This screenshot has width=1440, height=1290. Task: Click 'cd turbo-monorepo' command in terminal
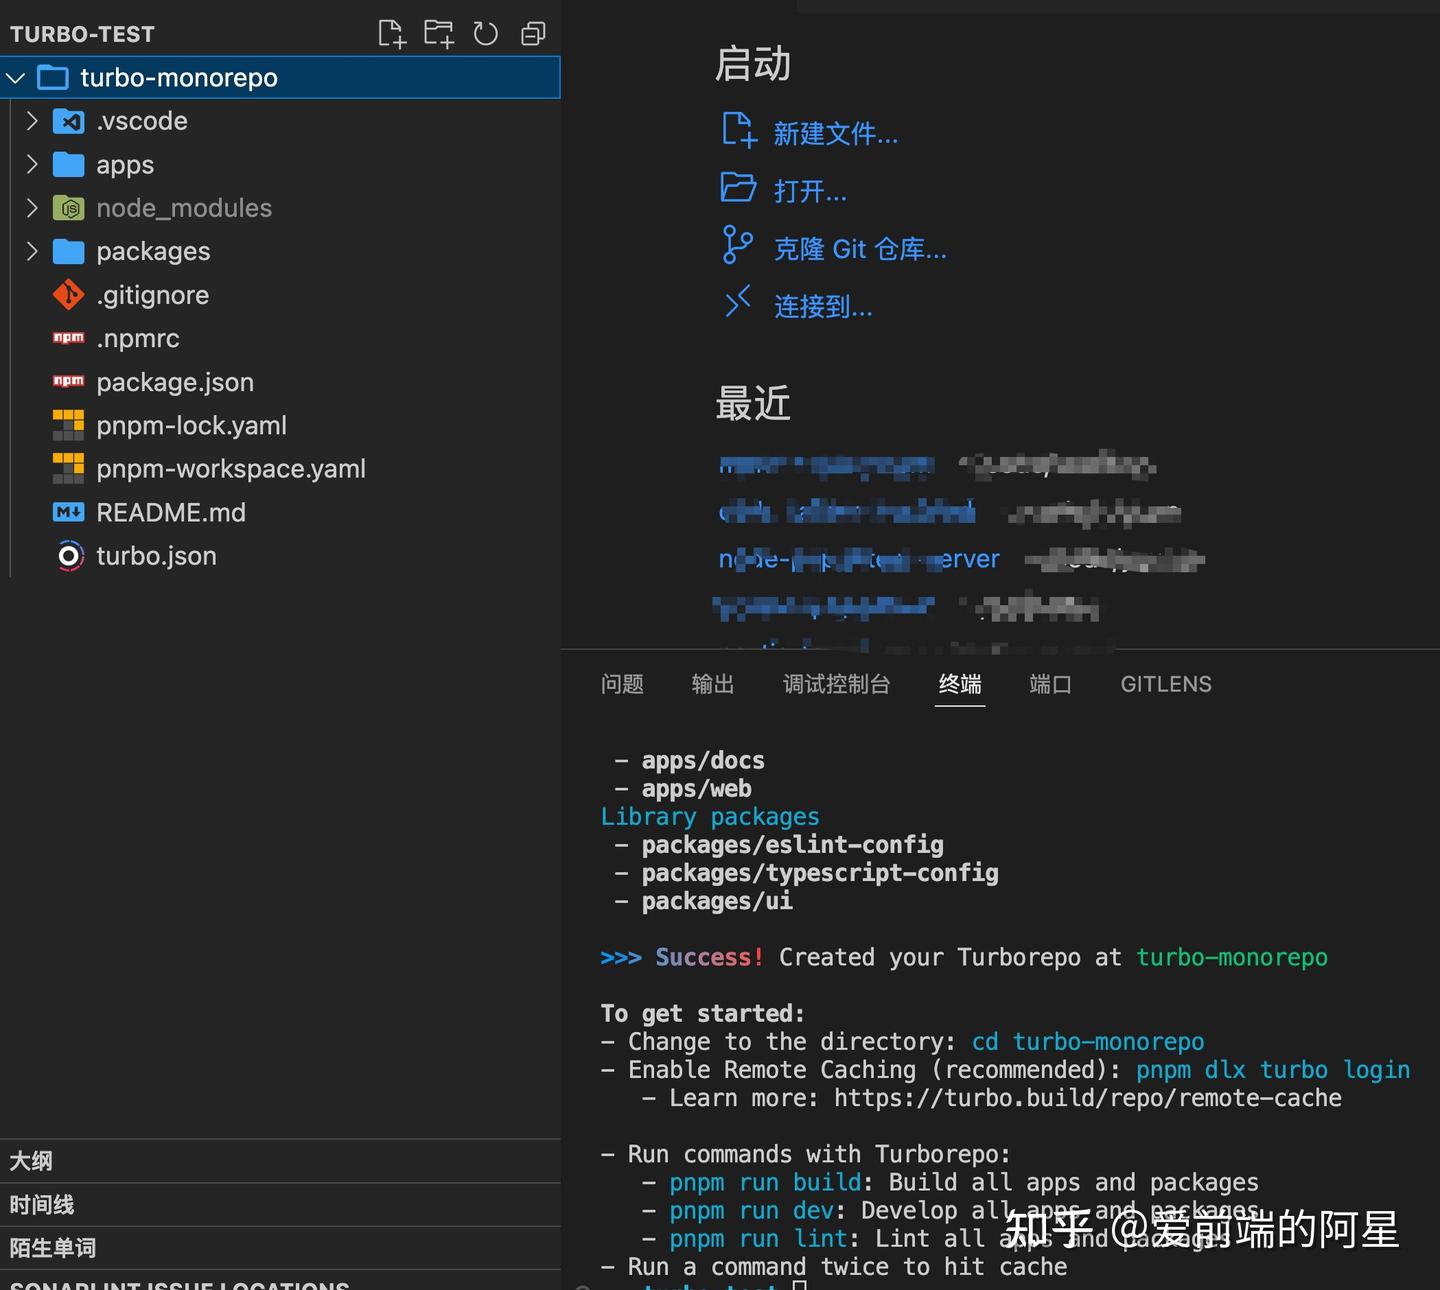pyautogui.click(x=1088, y=1042)
